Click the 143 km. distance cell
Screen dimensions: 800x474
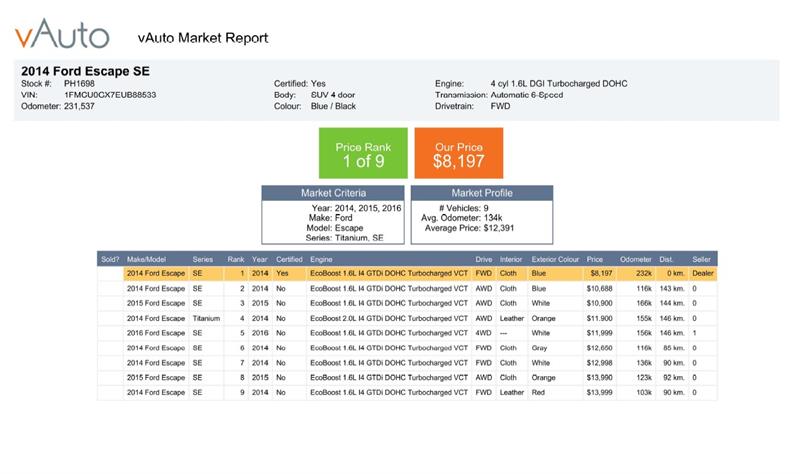671,288
